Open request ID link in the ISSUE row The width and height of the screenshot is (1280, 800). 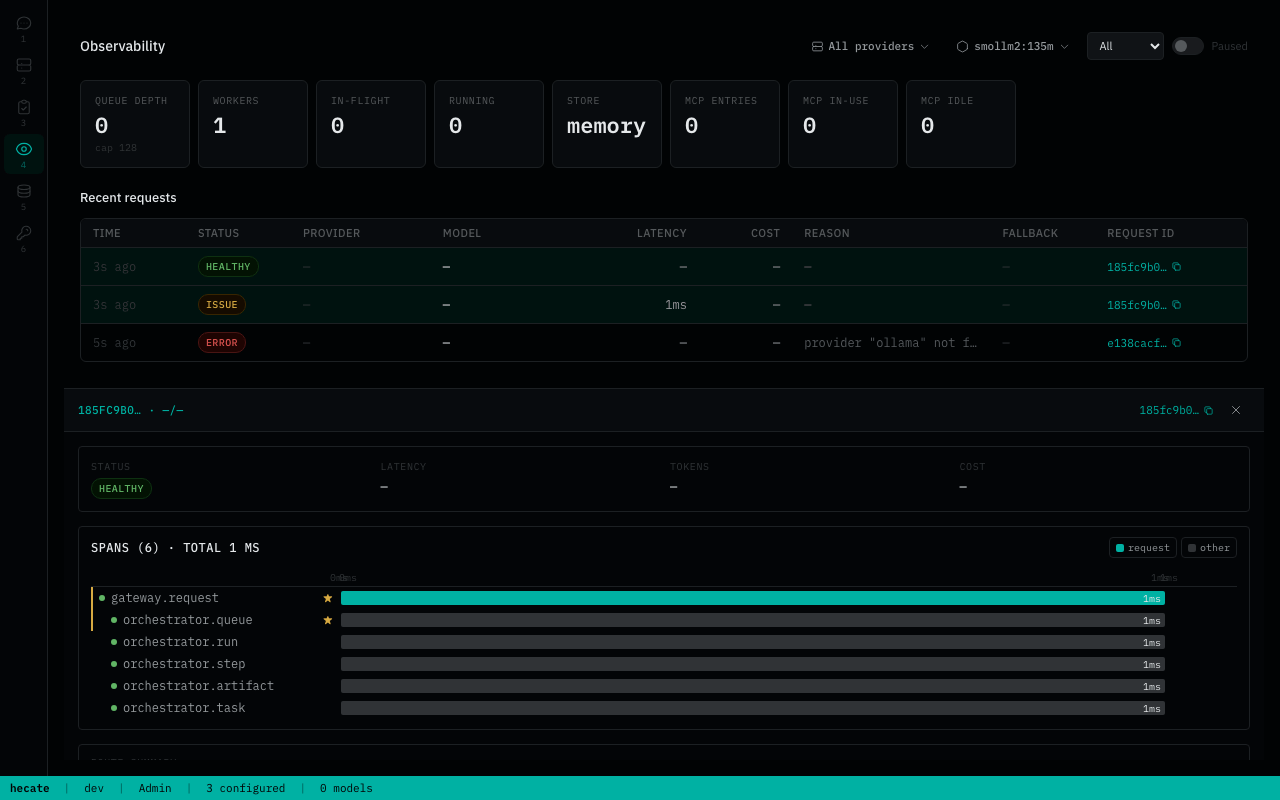click(1137, 305)
